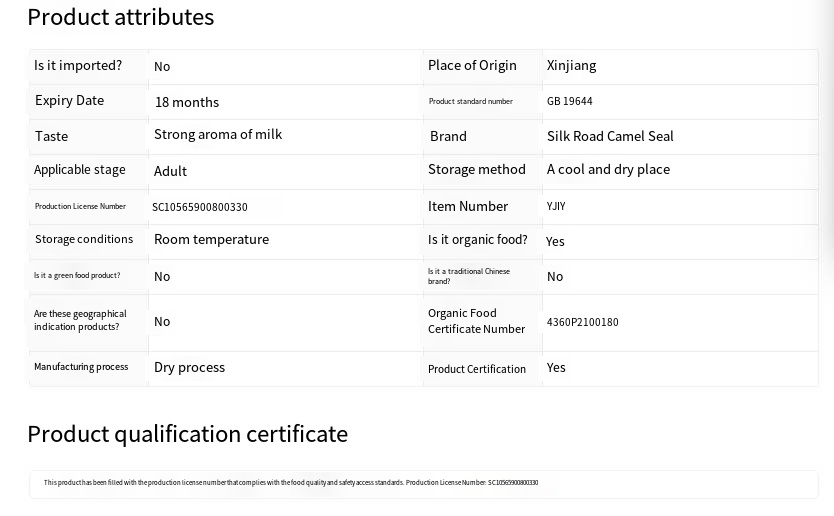This screenshot has width=834, height=516.
Task: Click the Product qualification certificate heading
Action: 187,433
